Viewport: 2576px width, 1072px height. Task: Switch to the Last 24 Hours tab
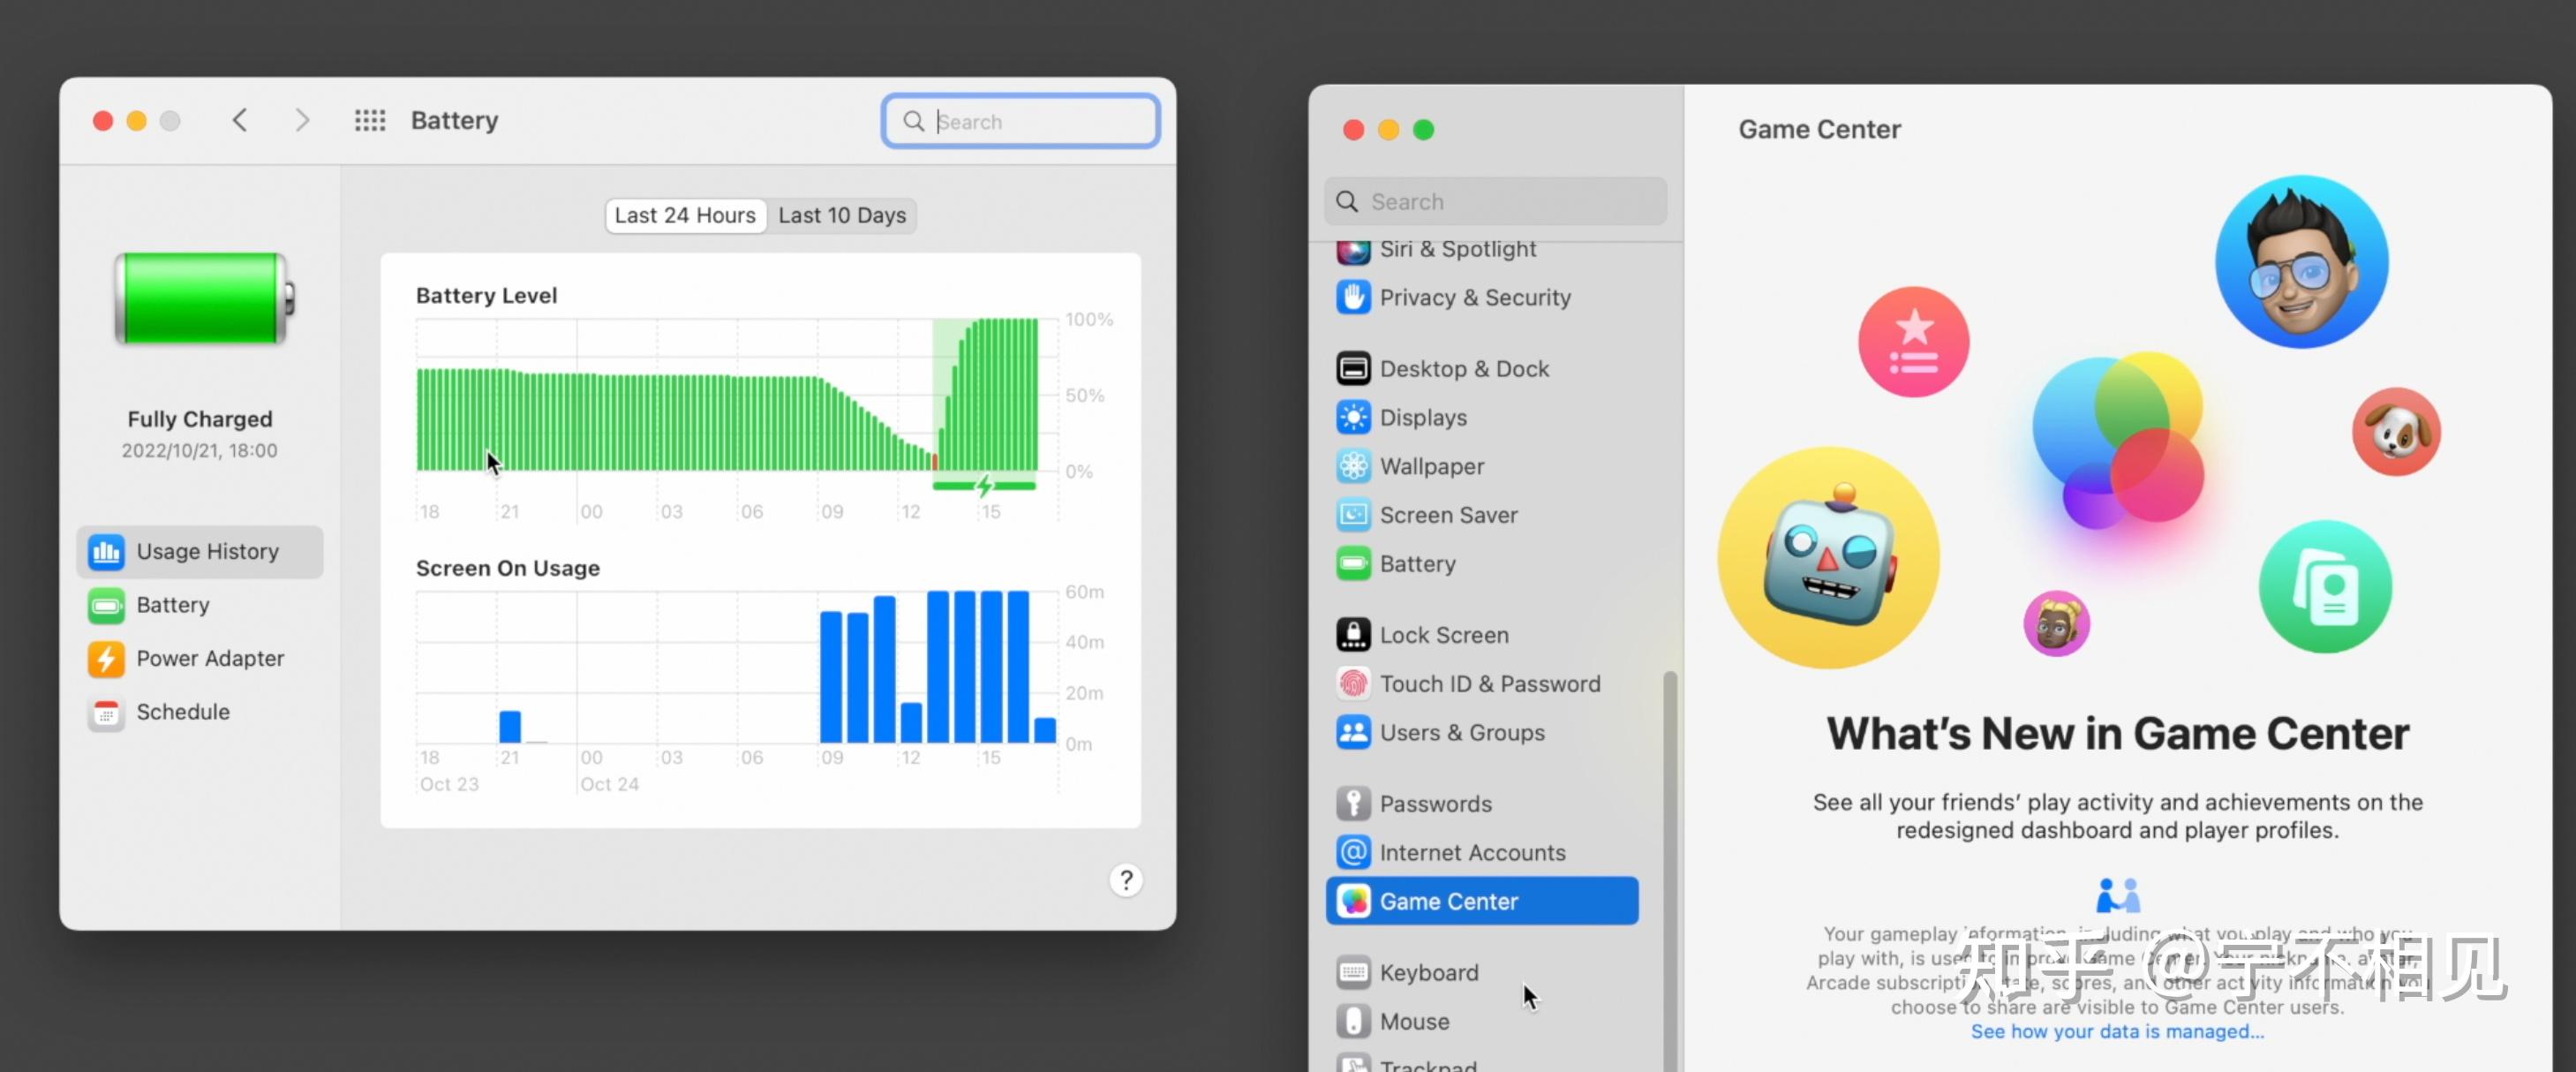(x=685, y=215)
